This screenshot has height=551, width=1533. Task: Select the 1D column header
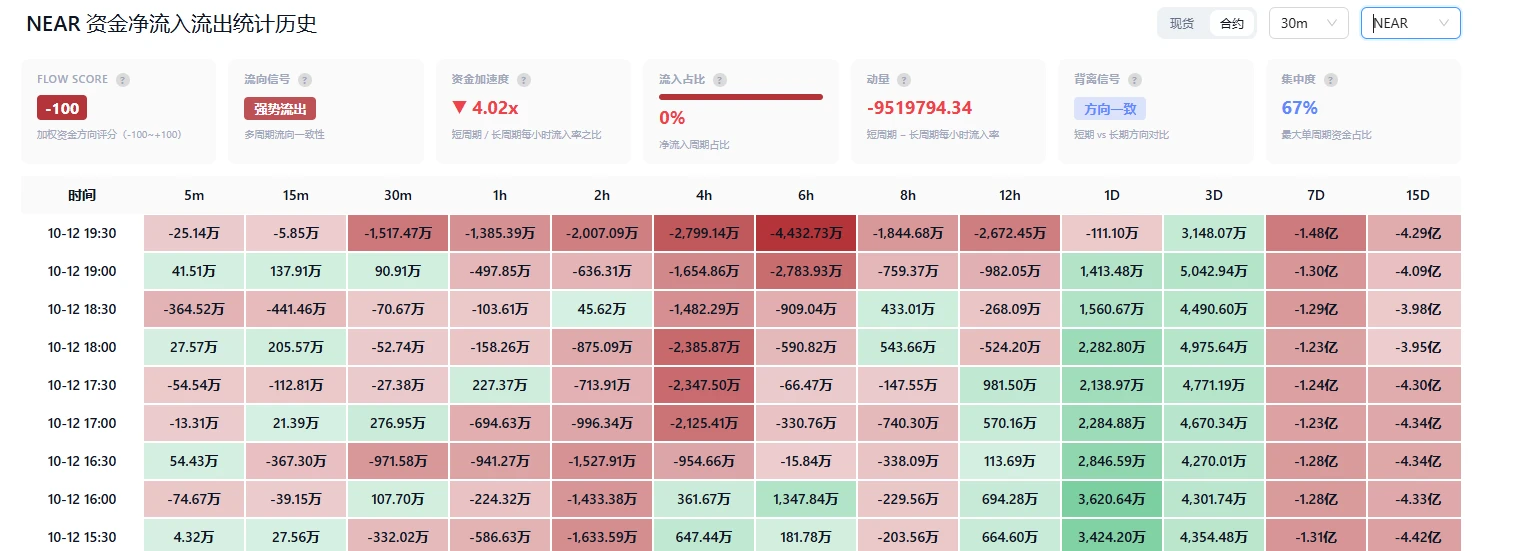[x=1112, y=195]
